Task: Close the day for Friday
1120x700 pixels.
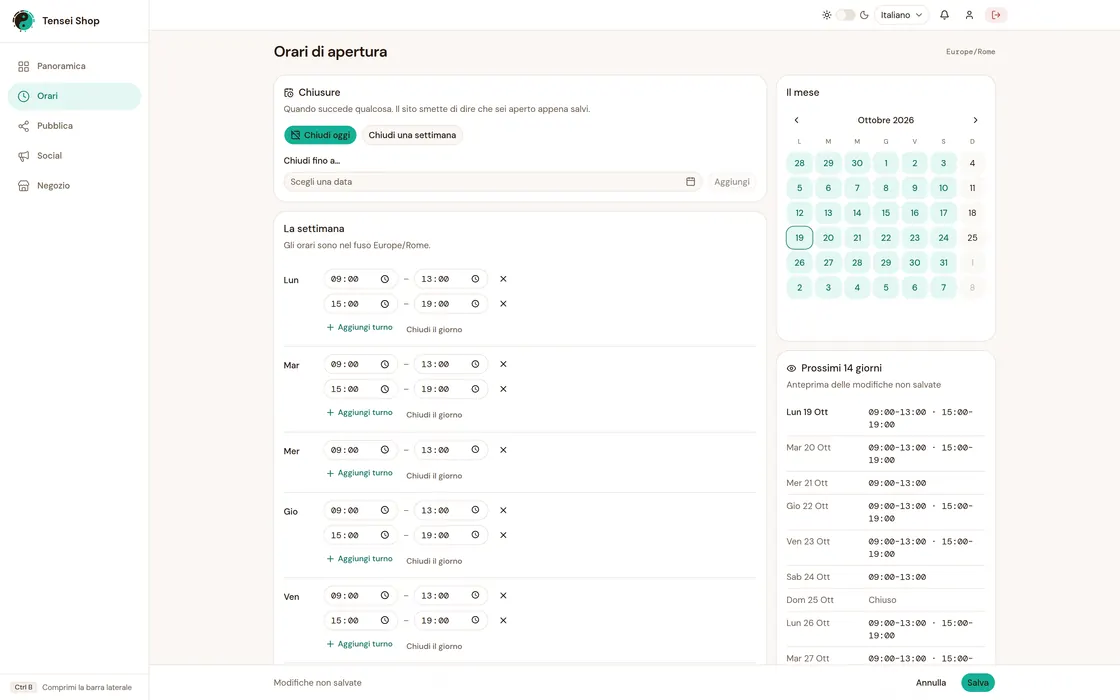Action: pyautogui.click(x=434, y=646)
